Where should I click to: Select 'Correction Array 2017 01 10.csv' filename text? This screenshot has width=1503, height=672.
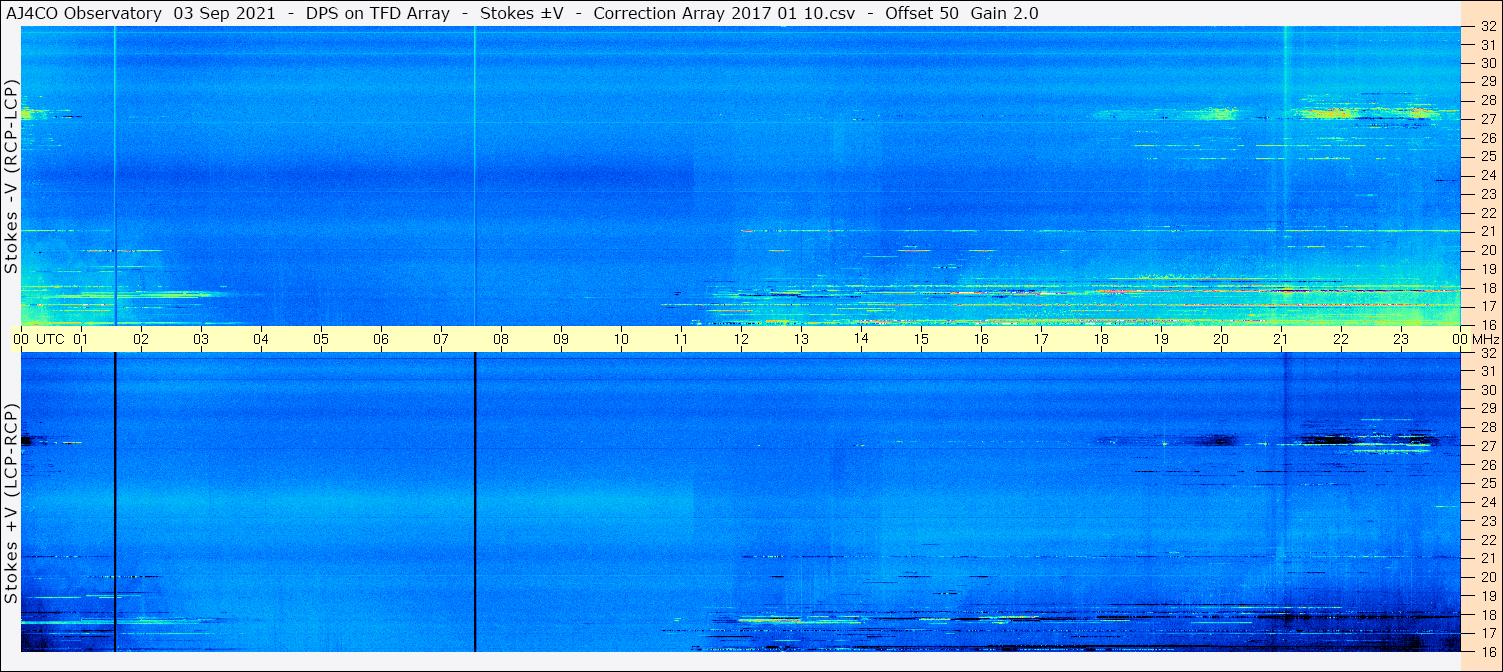723,14
